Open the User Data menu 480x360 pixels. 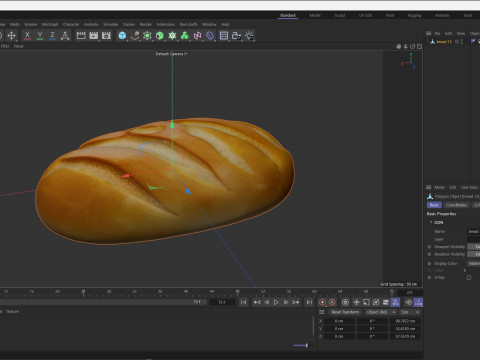coord(469,187)
